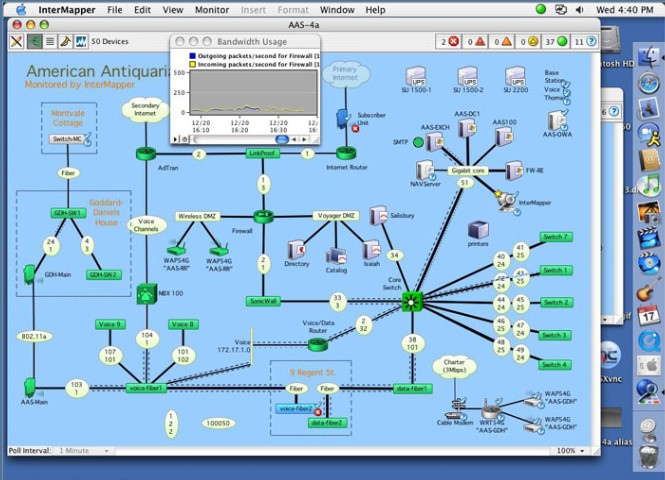
Task: Select the AAS-DC1 server icon
Action: click(467, 128)
